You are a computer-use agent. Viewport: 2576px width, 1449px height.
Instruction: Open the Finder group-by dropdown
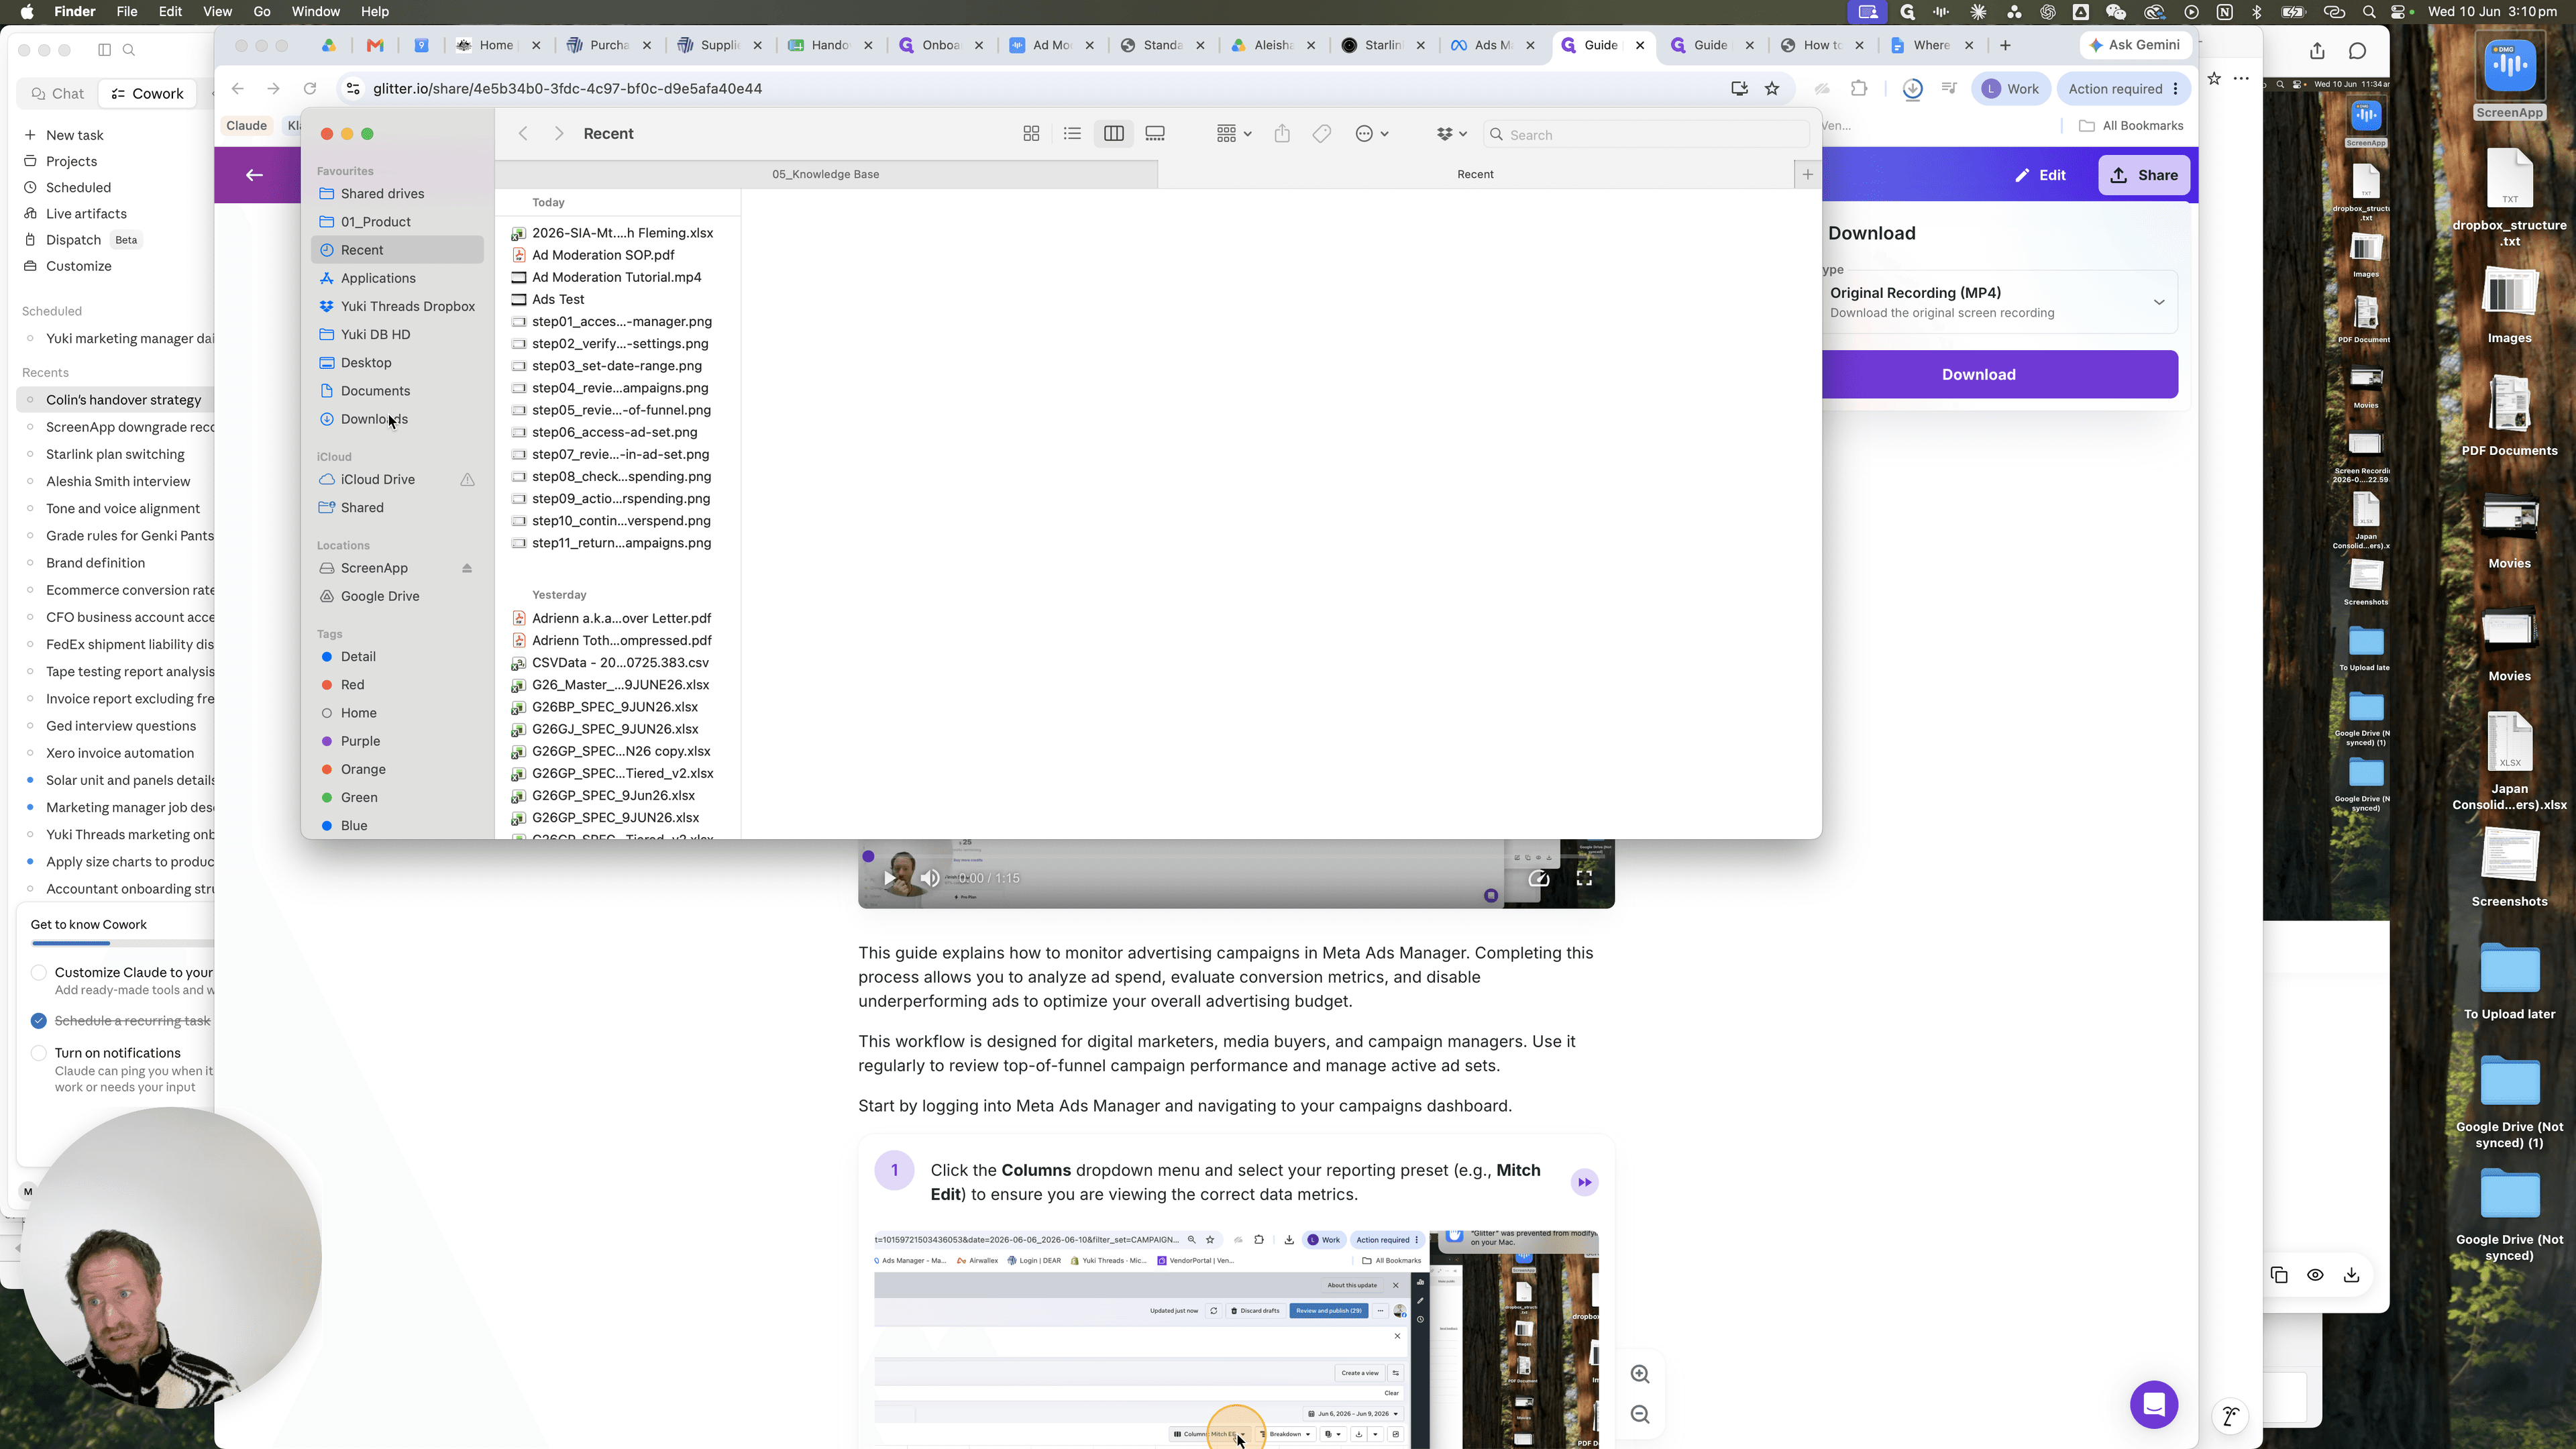[x=1234, y=134]
